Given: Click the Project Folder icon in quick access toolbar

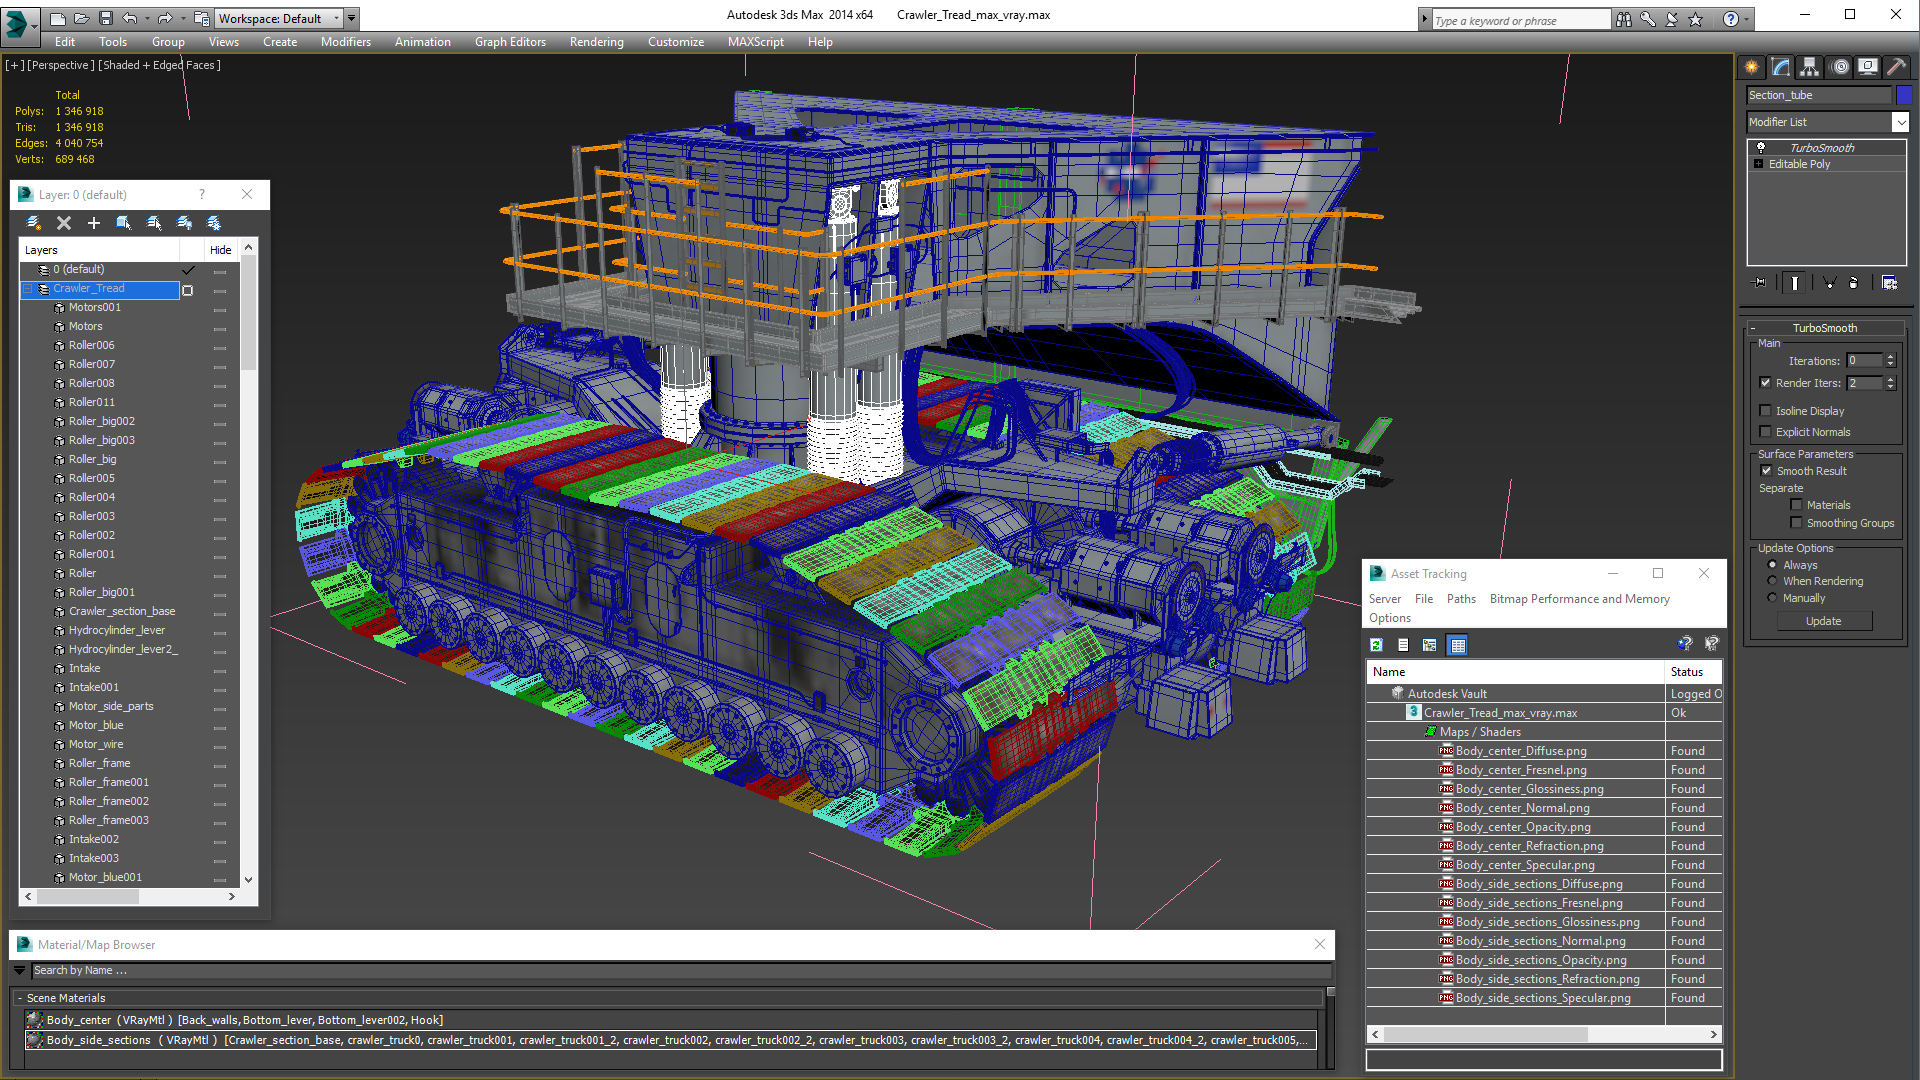Looking at the screenshot, I should (201, 18).
